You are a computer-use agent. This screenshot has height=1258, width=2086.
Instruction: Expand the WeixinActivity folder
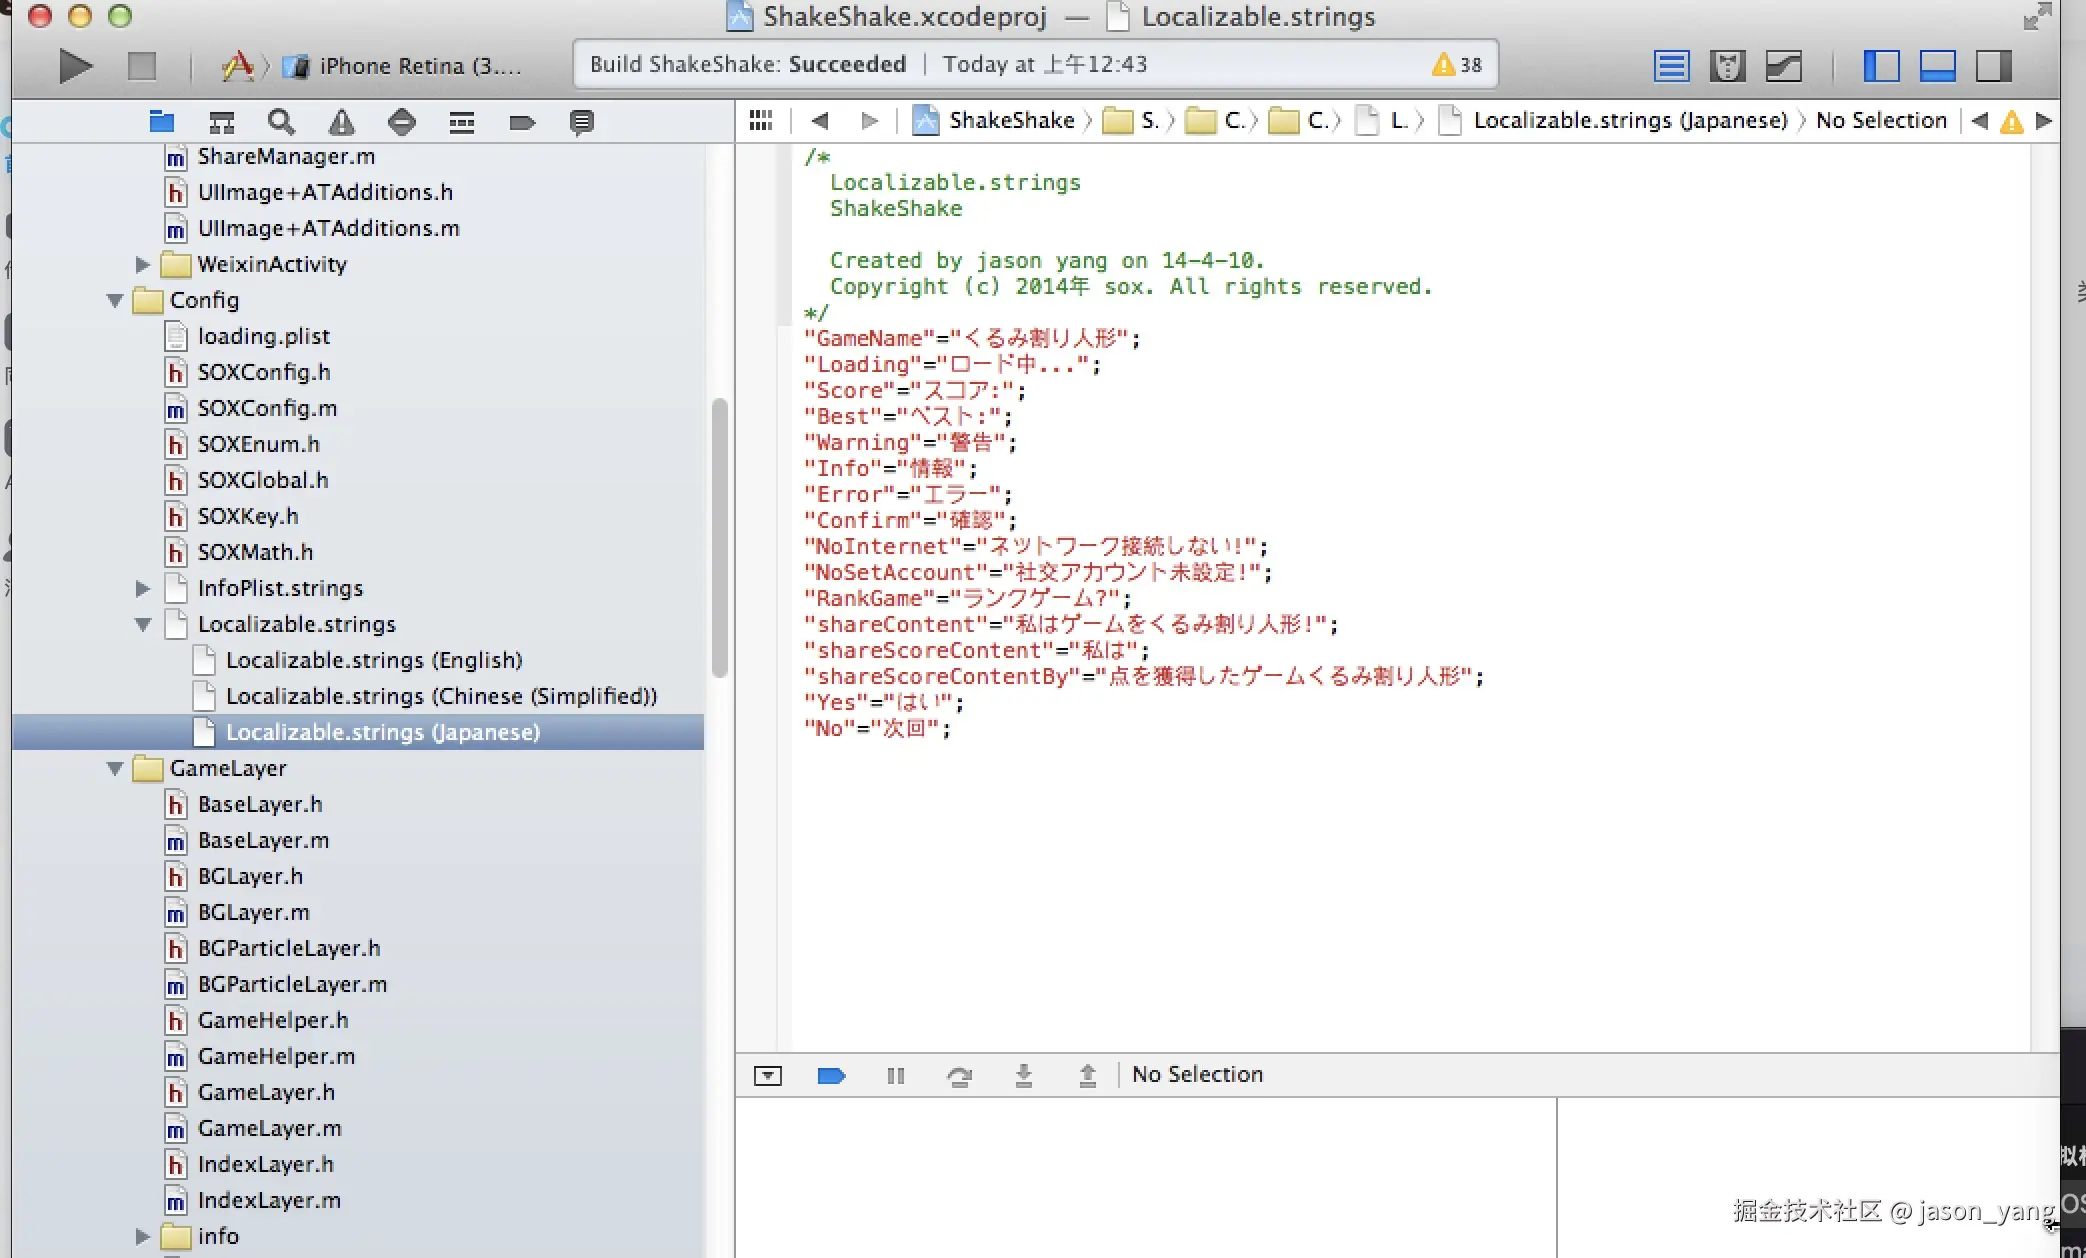(x=143, y=264)
